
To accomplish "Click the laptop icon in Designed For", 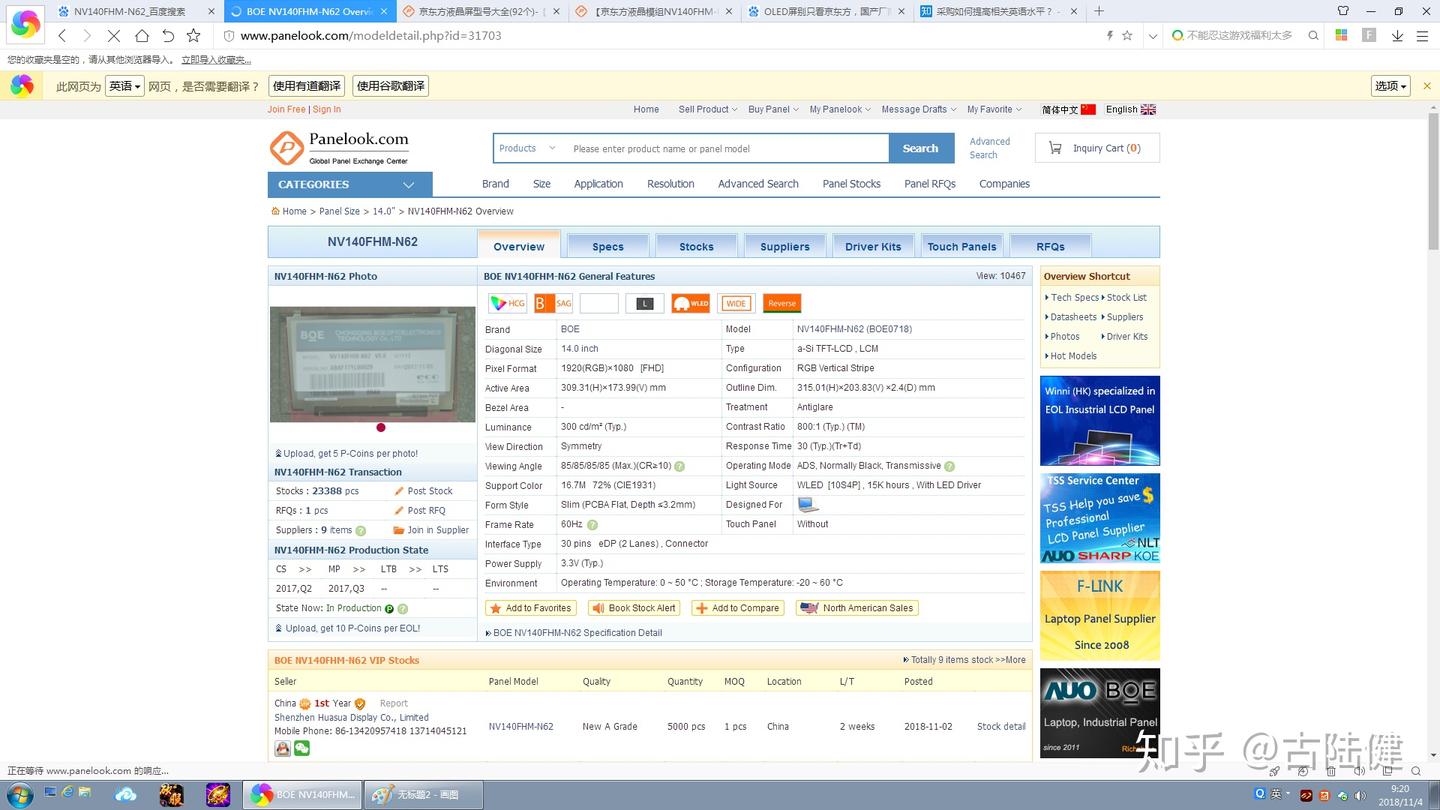I will tap(808, 505).
